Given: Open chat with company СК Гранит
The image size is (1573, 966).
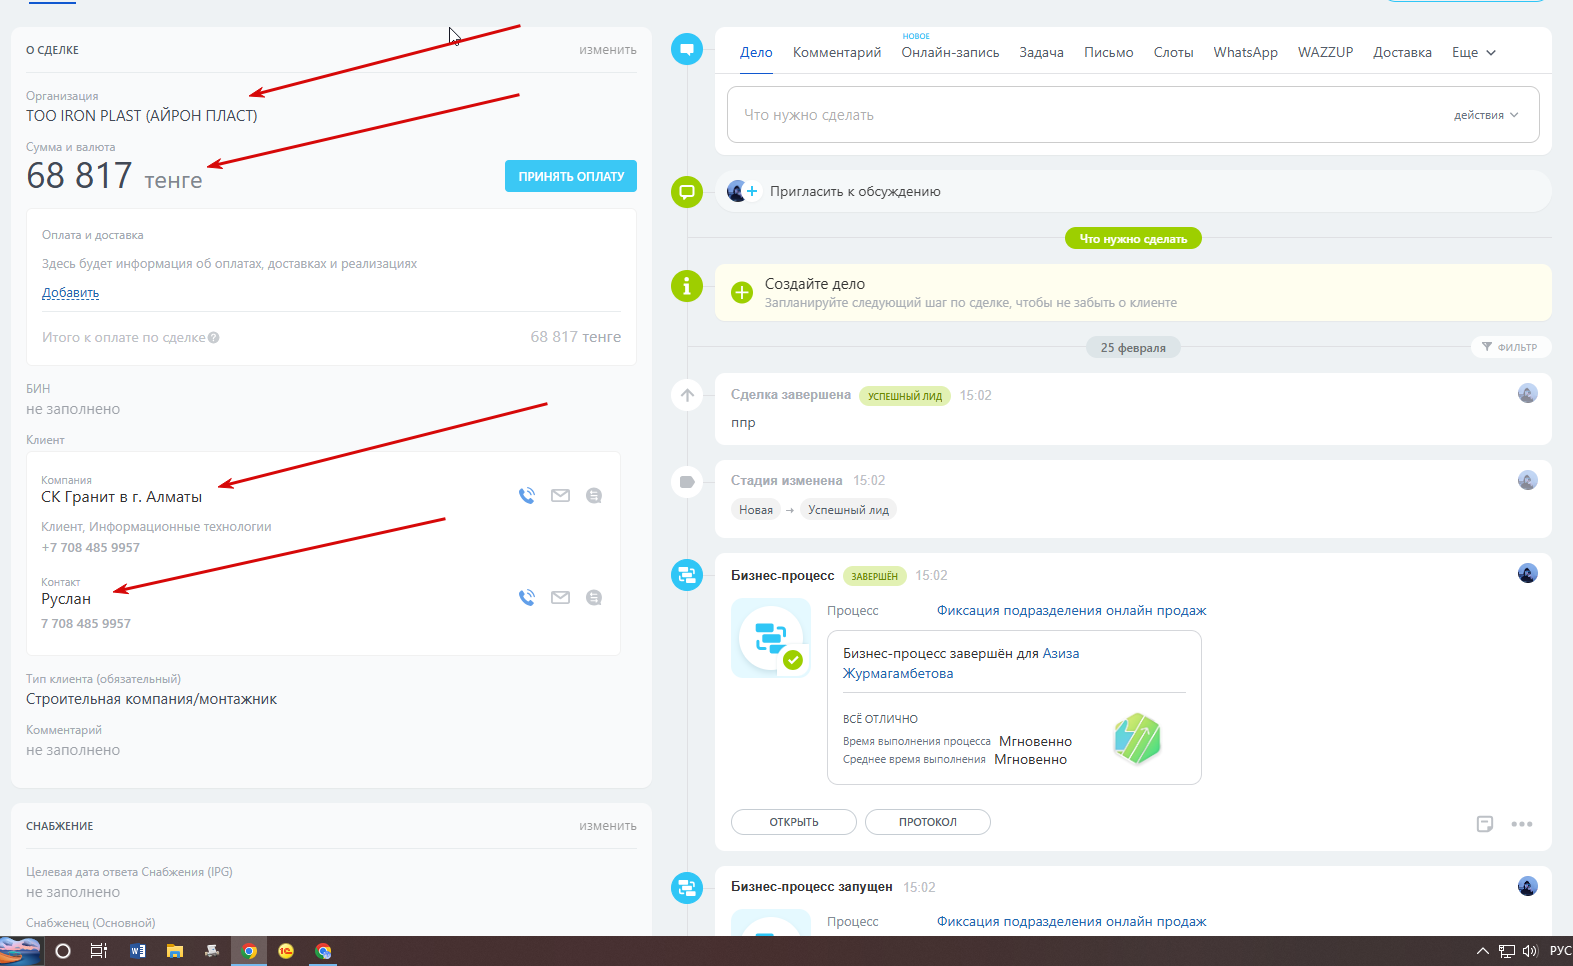Looking at the screenshot, I should (594, 495).
